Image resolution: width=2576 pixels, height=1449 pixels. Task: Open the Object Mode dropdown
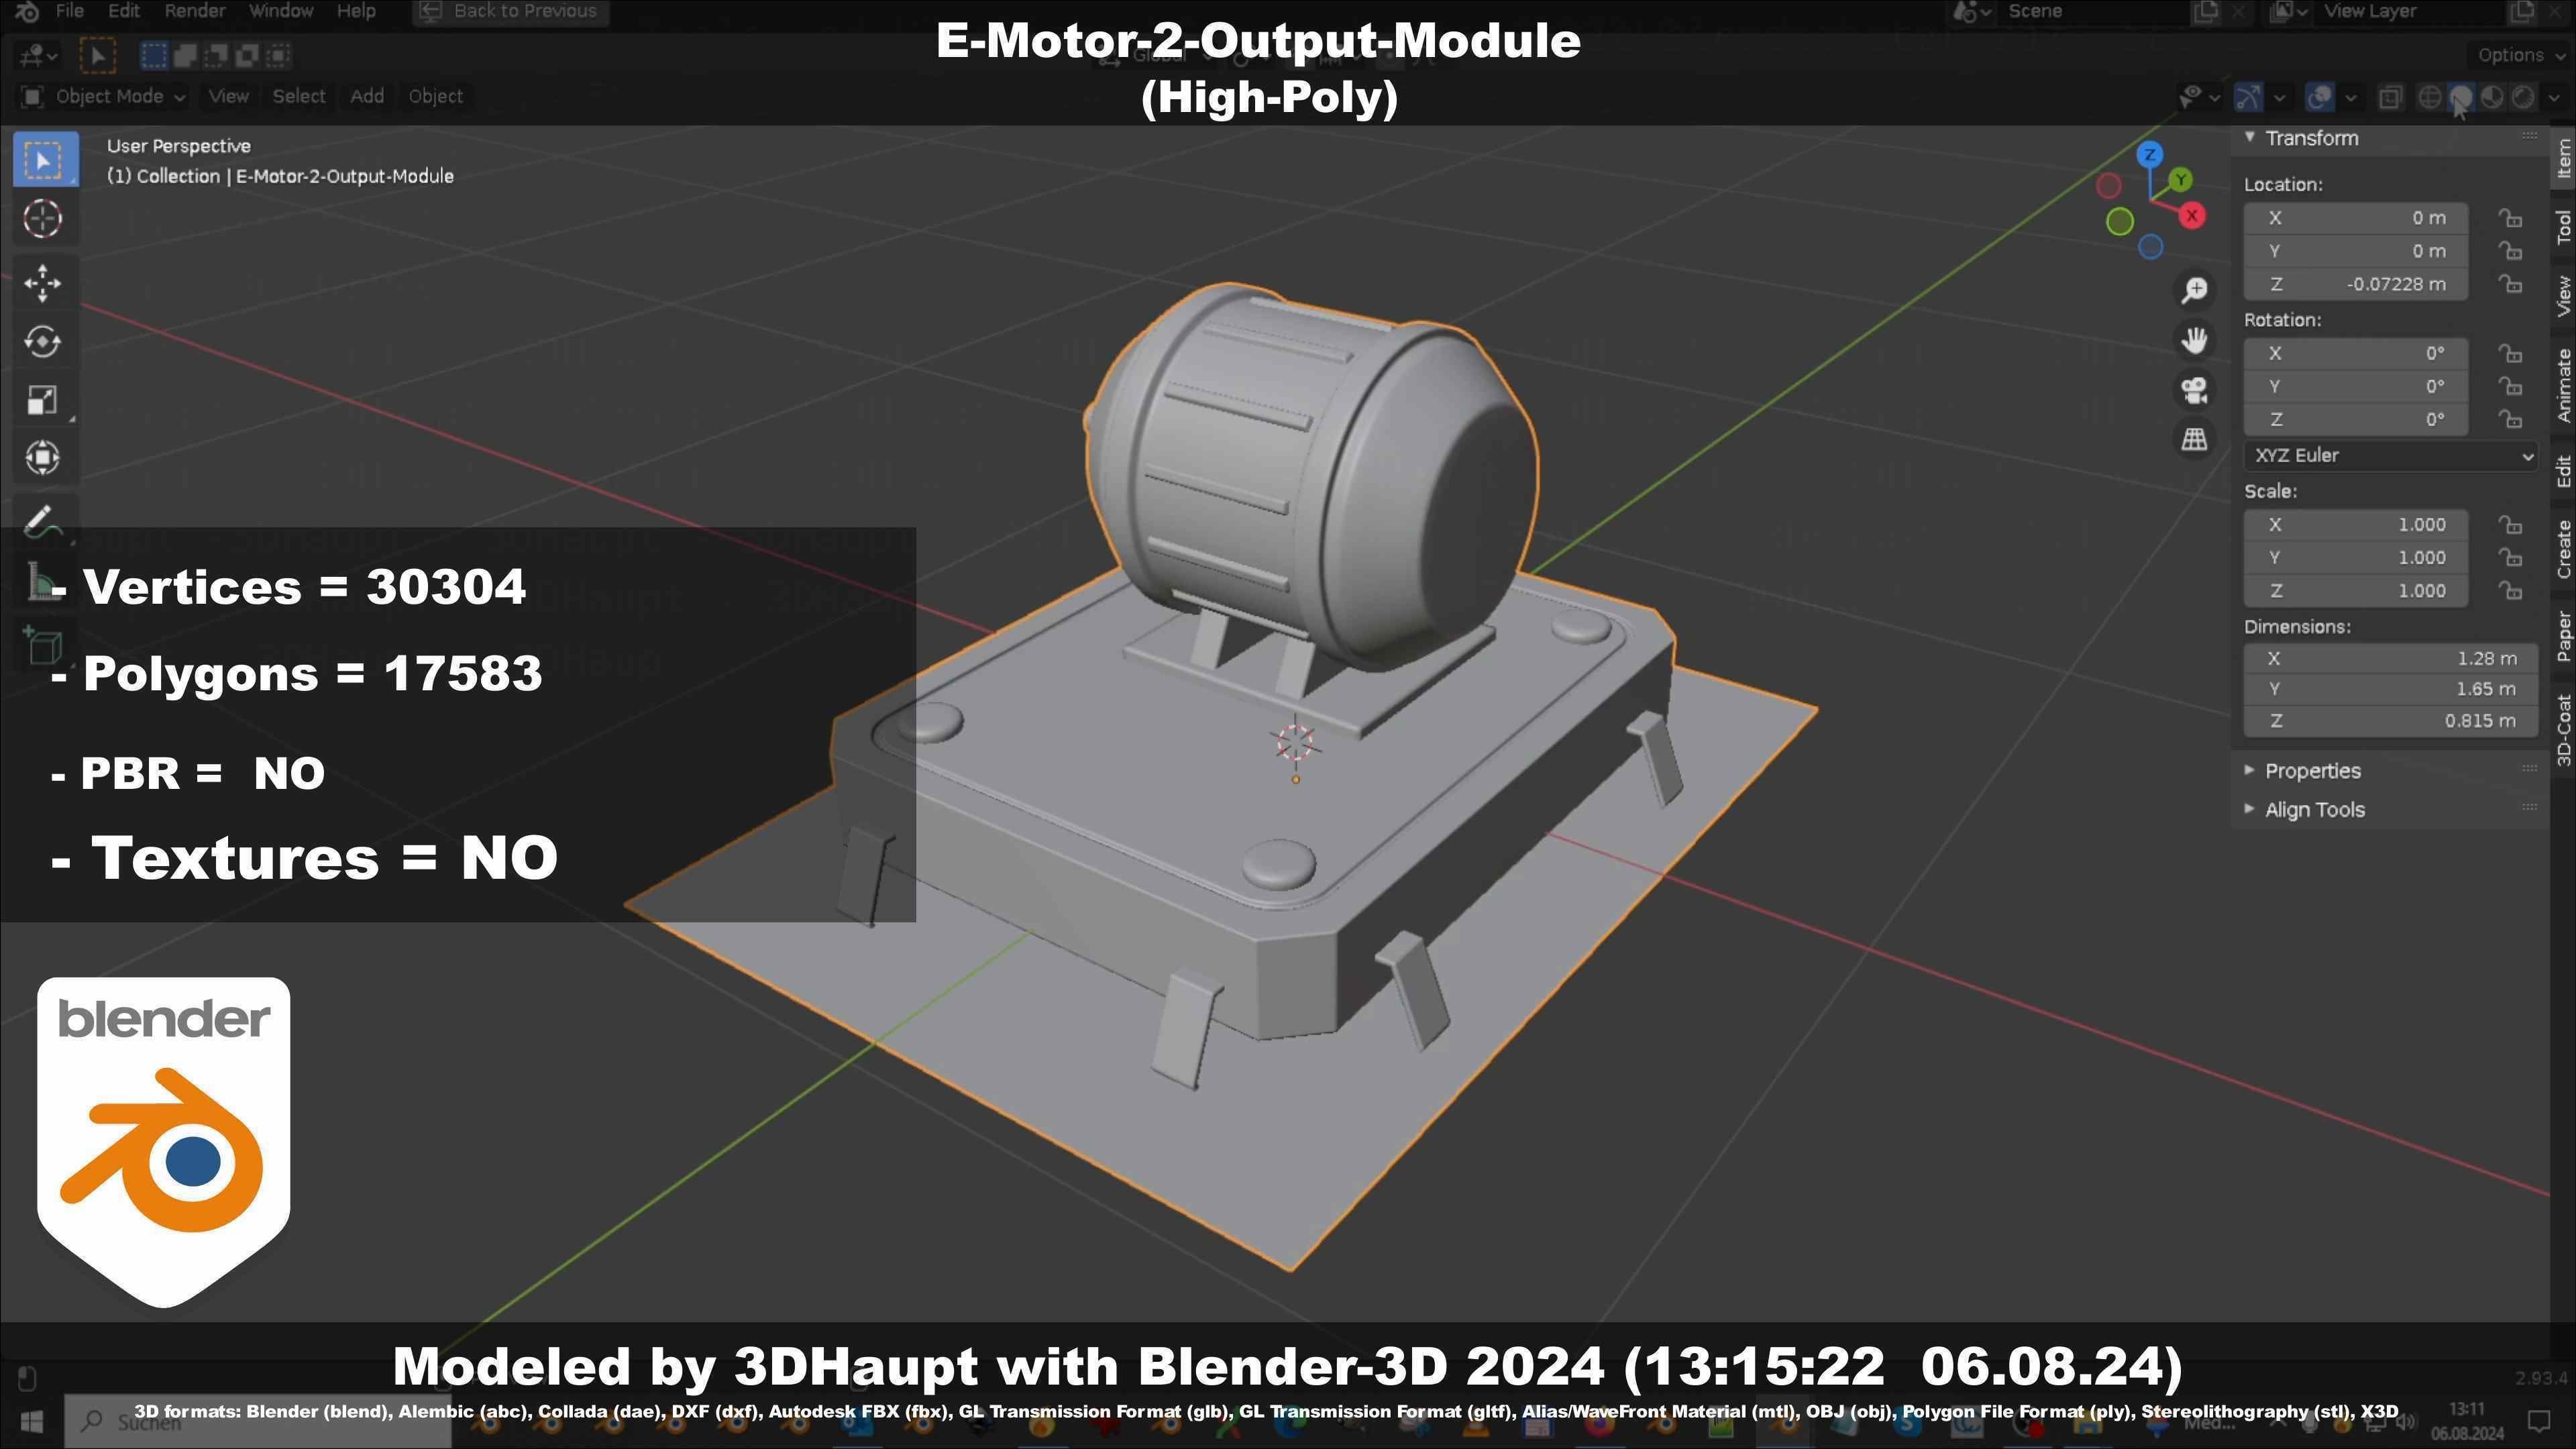(103, 97)
